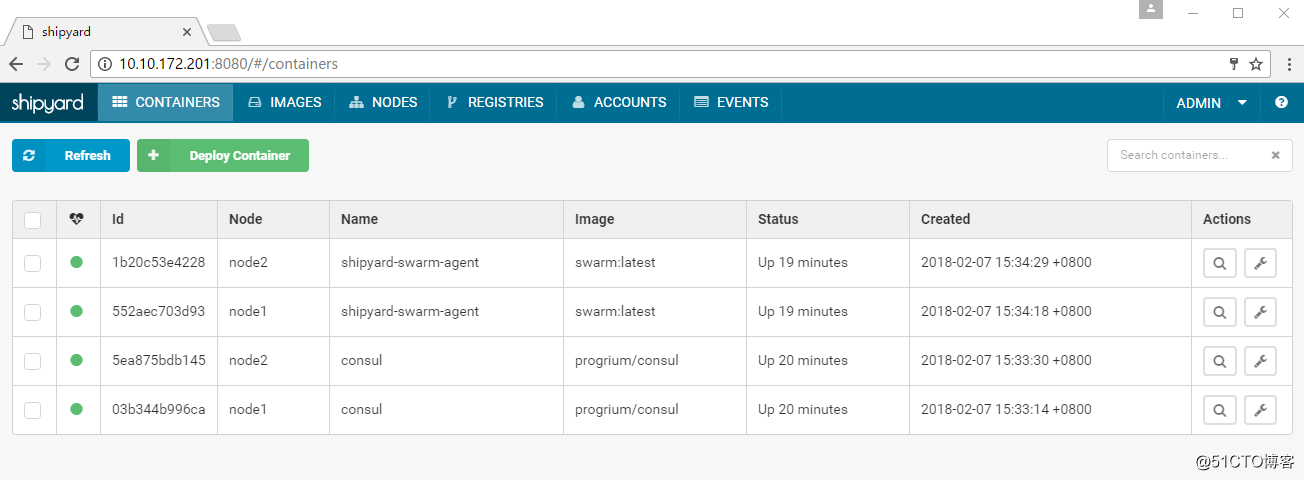Click container id 552aec703d93
The height and width of the screenshot is (480, 1304).
[158, 312]
